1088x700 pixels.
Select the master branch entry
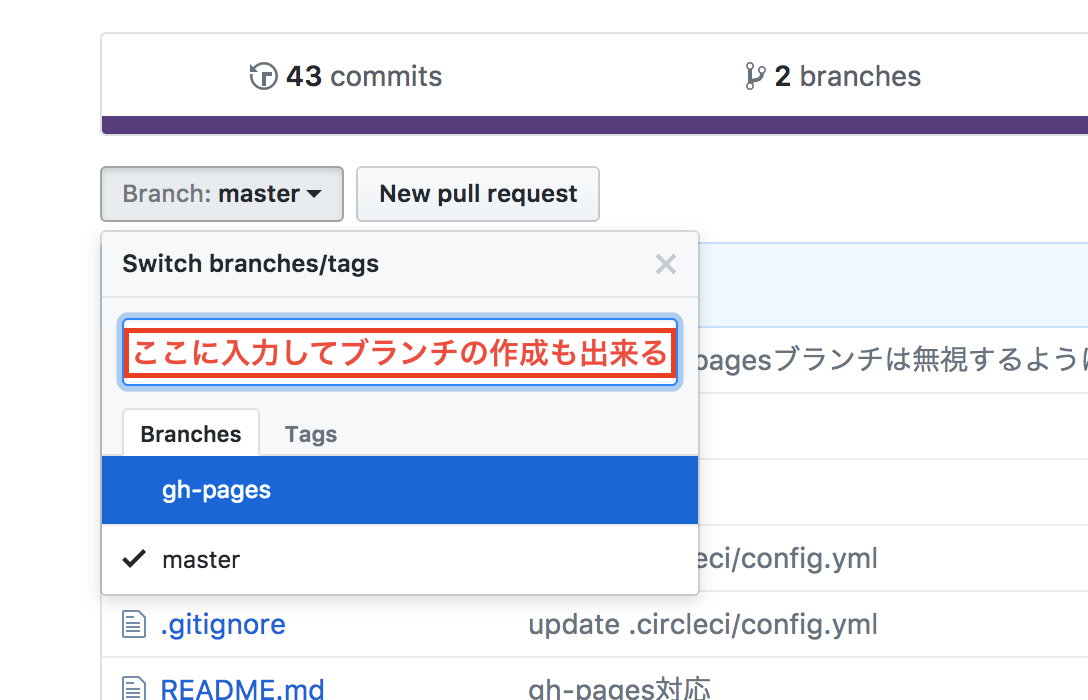point(400,559)
